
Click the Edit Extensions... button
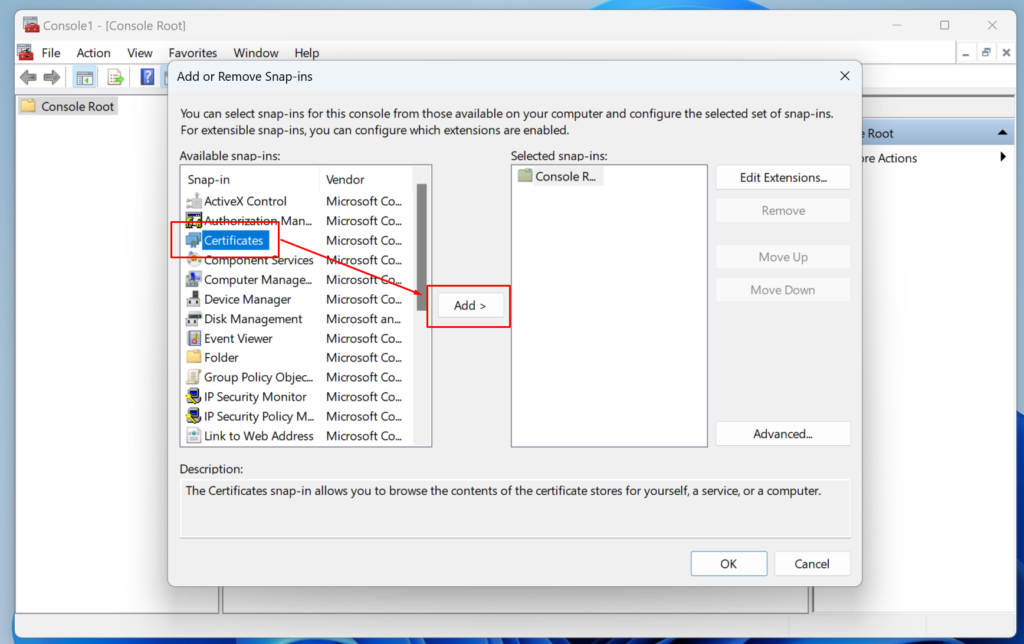pos(783,178)
